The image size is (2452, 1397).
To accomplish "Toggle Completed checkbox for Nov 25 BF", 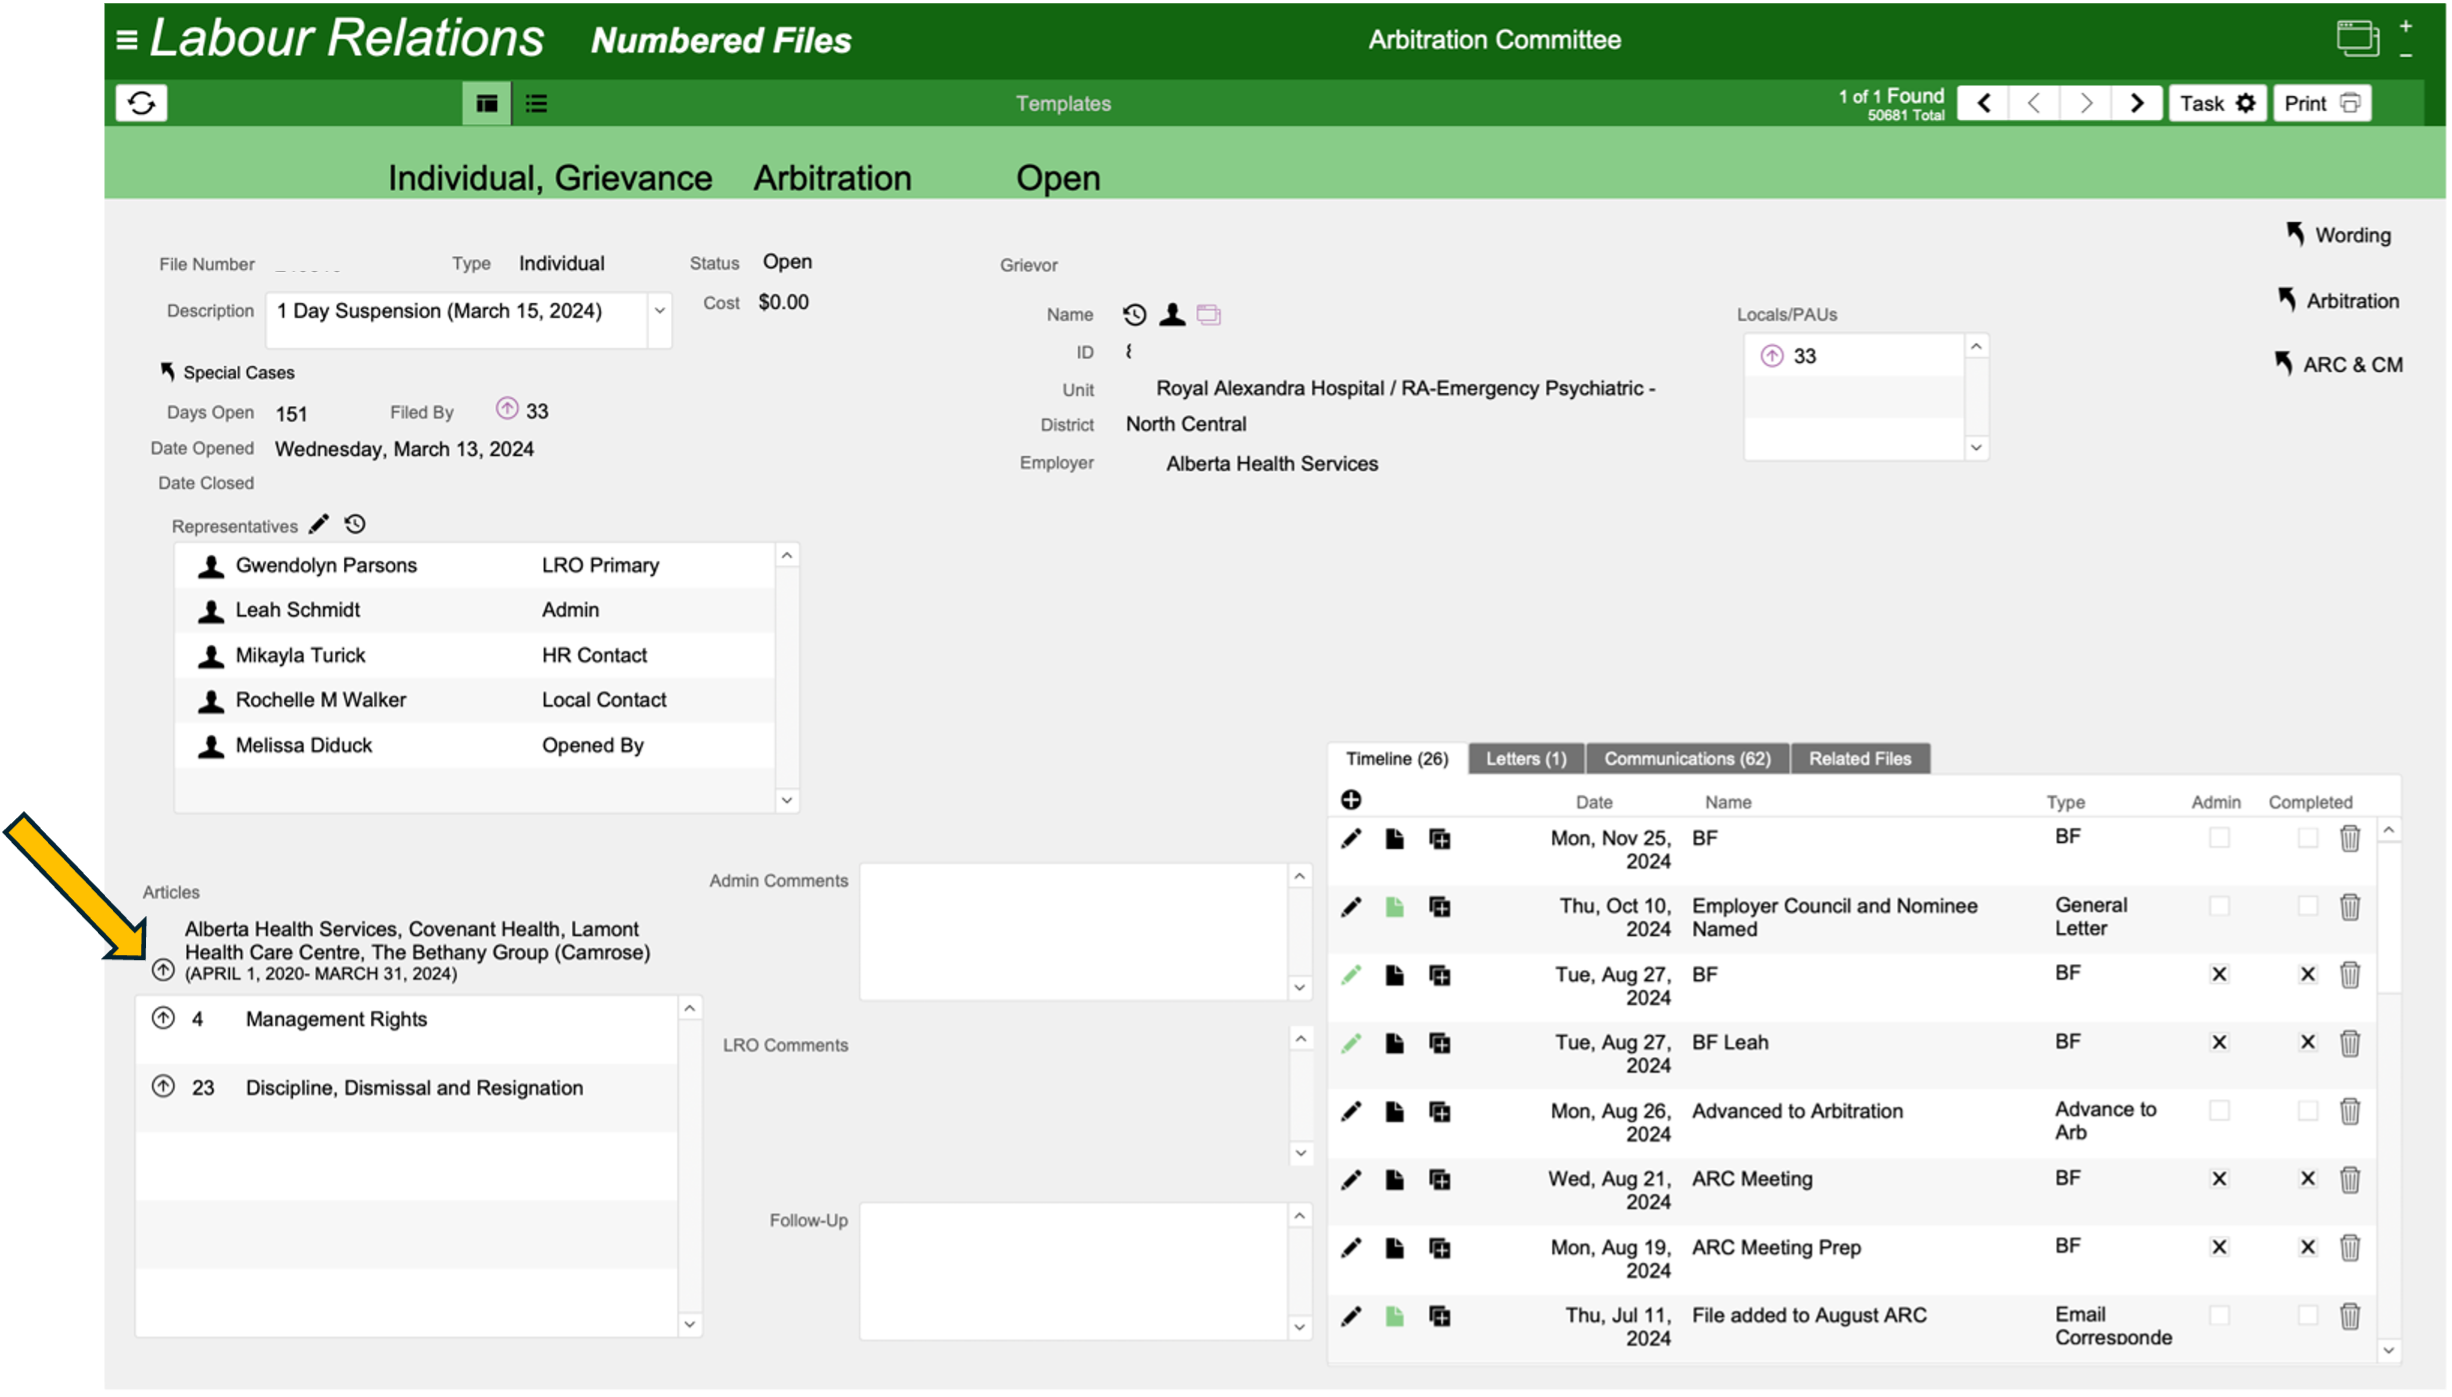I will click(2307, 837).
